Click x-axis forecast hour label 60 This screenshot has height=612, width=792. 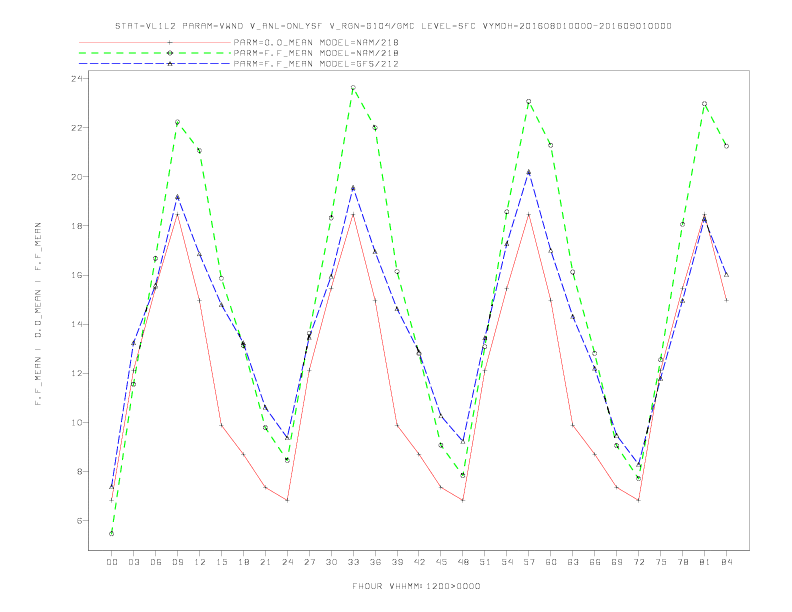(551, 562)
